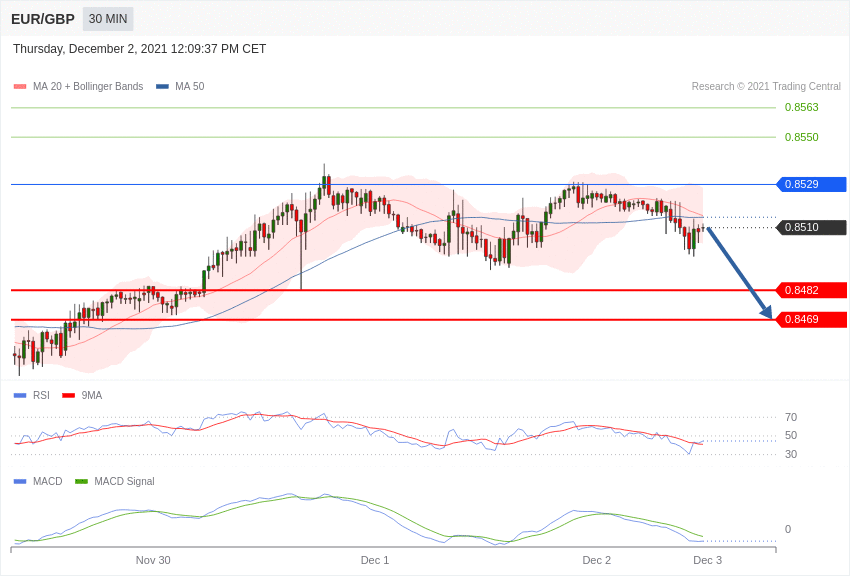Image resolution: width=850 pixels, height=576 pixels.
Task: Click the RSI legend label
Action: point(41,396)
